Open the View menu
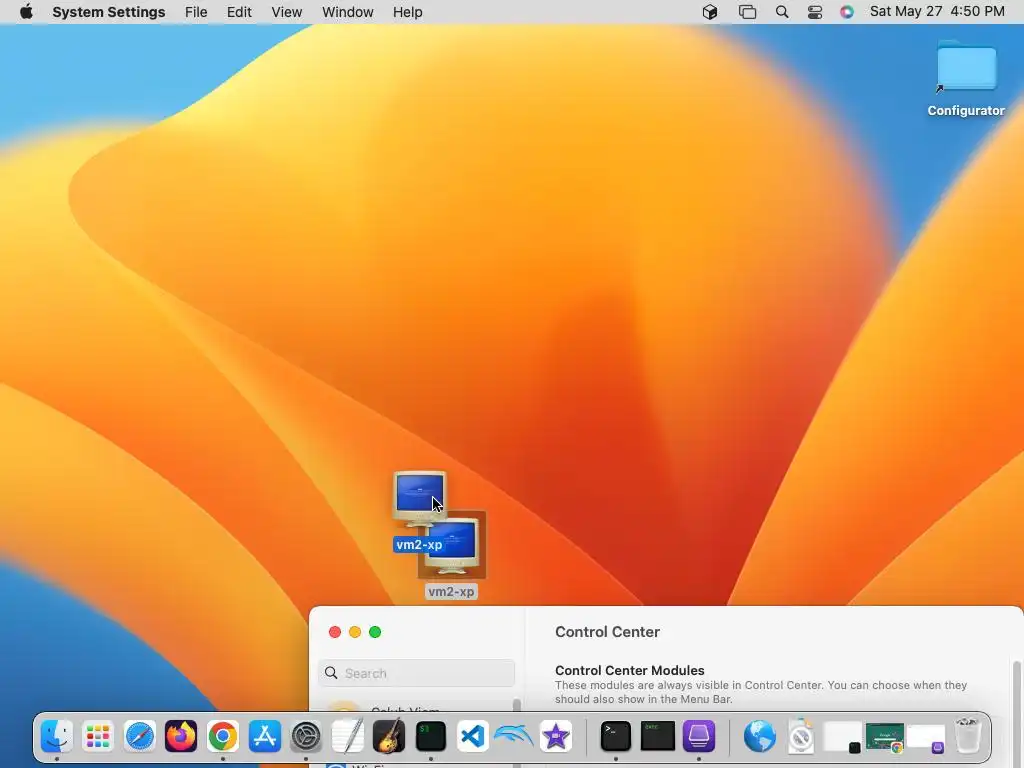The image size is (1024, 768). 287,12
